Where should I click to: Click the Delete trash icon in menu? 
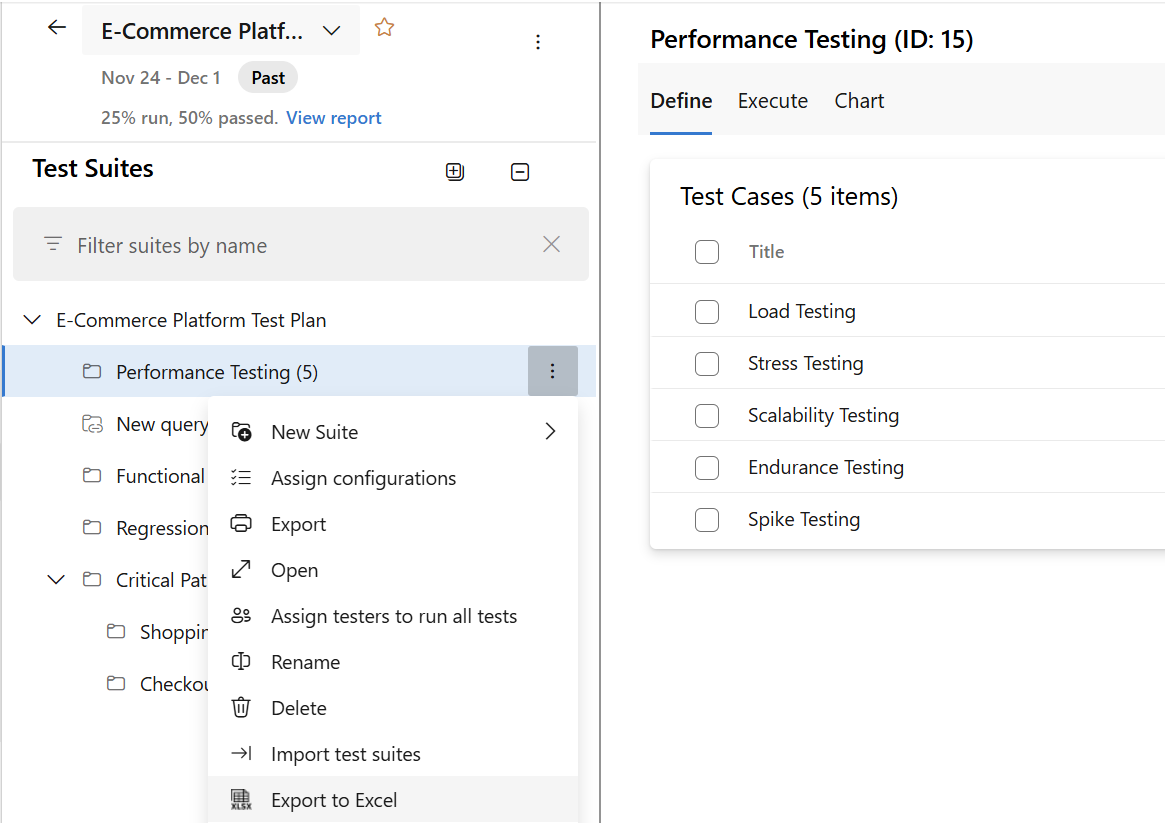(x=241, y=707)
